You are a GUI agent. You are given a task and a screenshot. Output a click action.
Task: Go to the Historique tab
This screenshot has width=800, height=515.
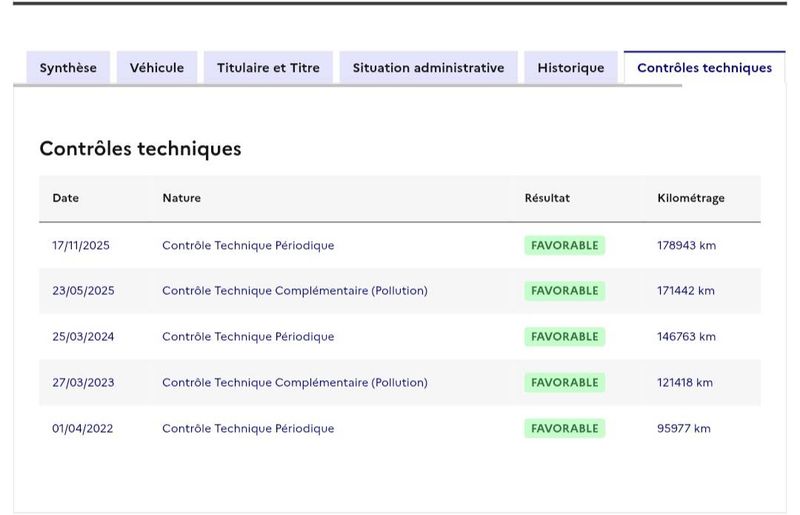point(571,67)
